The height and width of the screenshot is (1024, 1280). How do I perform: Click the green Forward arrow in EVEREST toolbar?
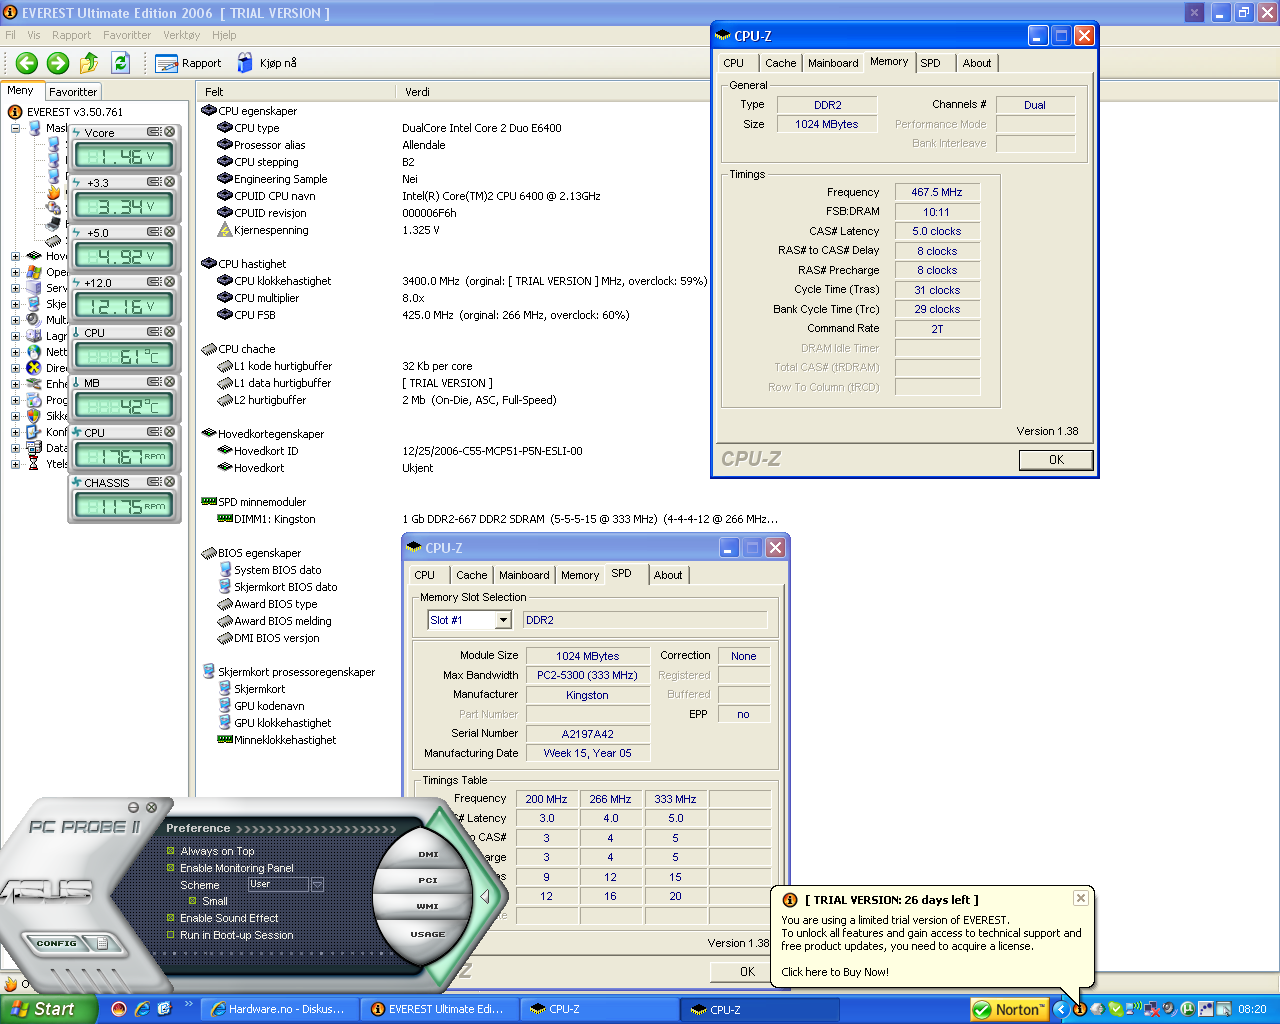tap(58, 63)
